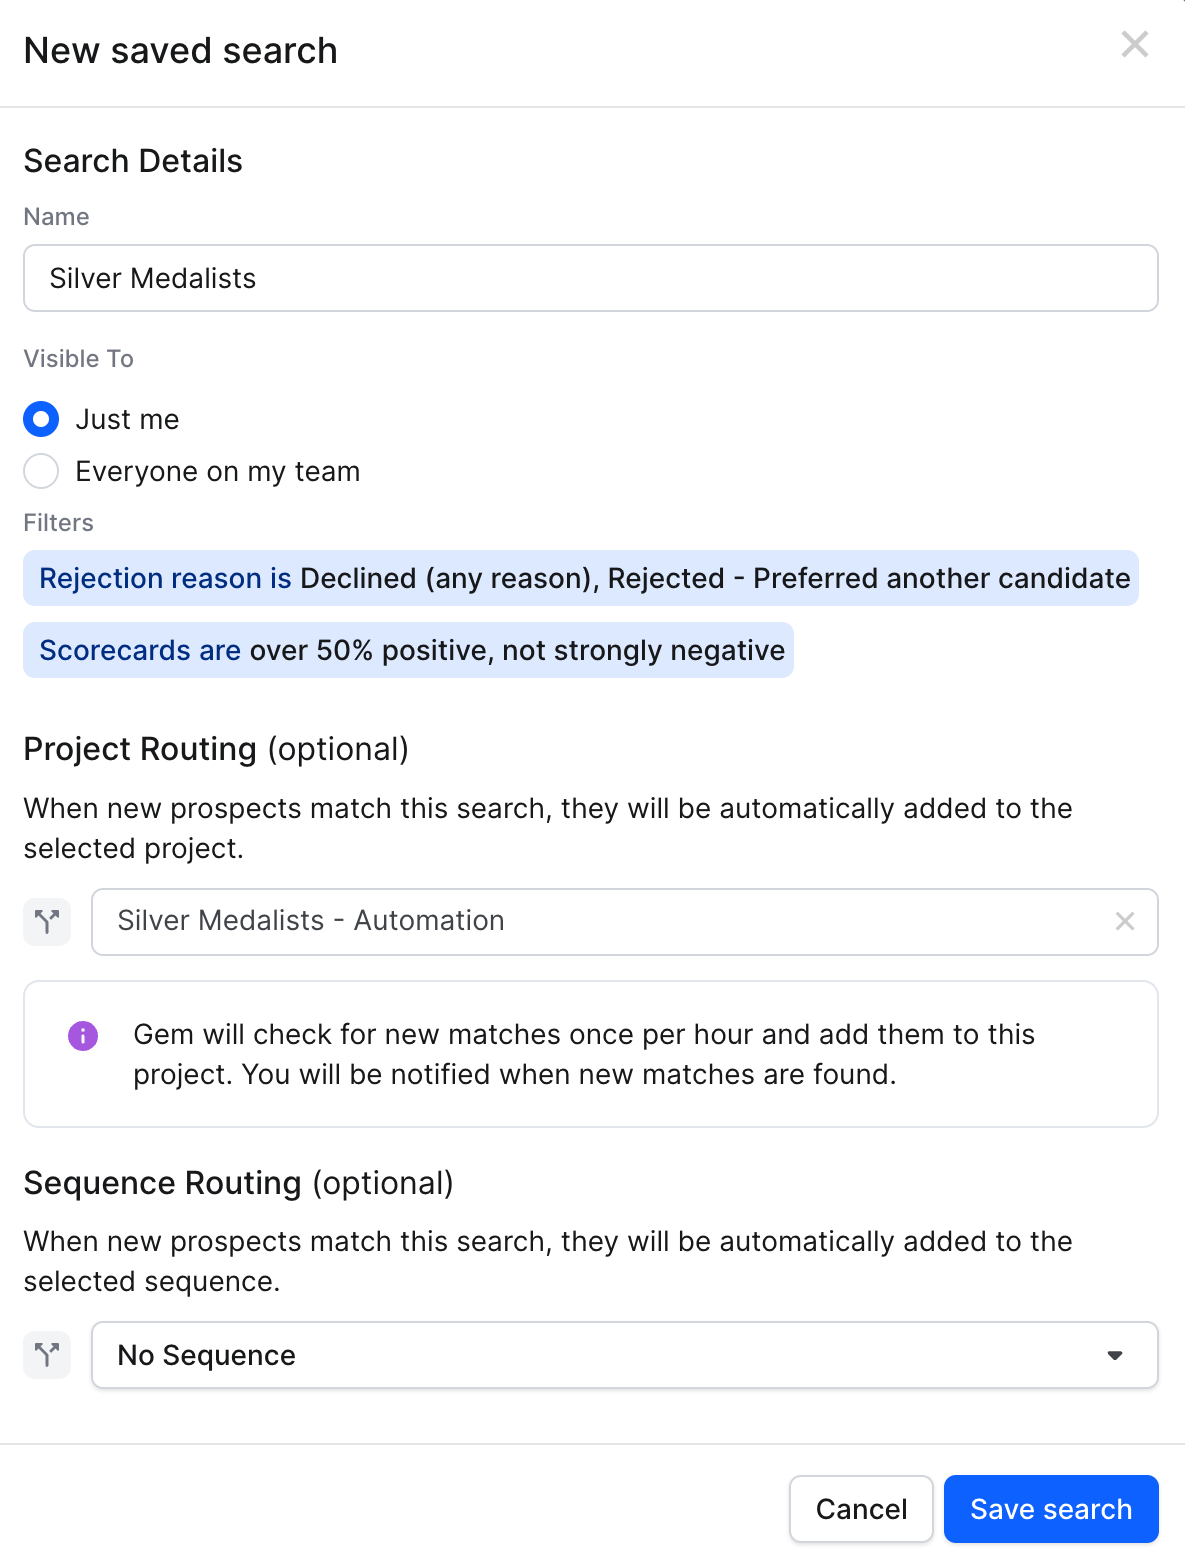This screenshot has width=1185, height=1557.
Task: Clear the Silver Medalists - Automation project selection
Action: tap(1125, 921)
